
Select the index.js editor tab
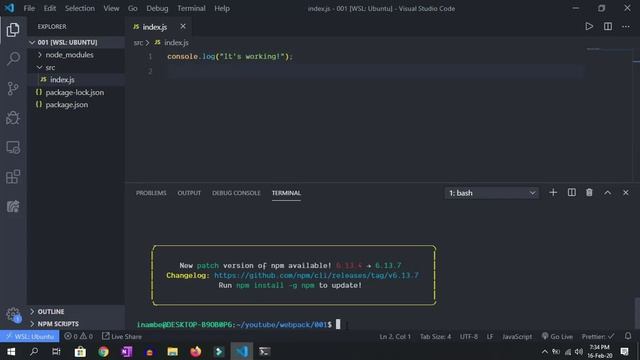pyautogui.click(x=158, y=27)
